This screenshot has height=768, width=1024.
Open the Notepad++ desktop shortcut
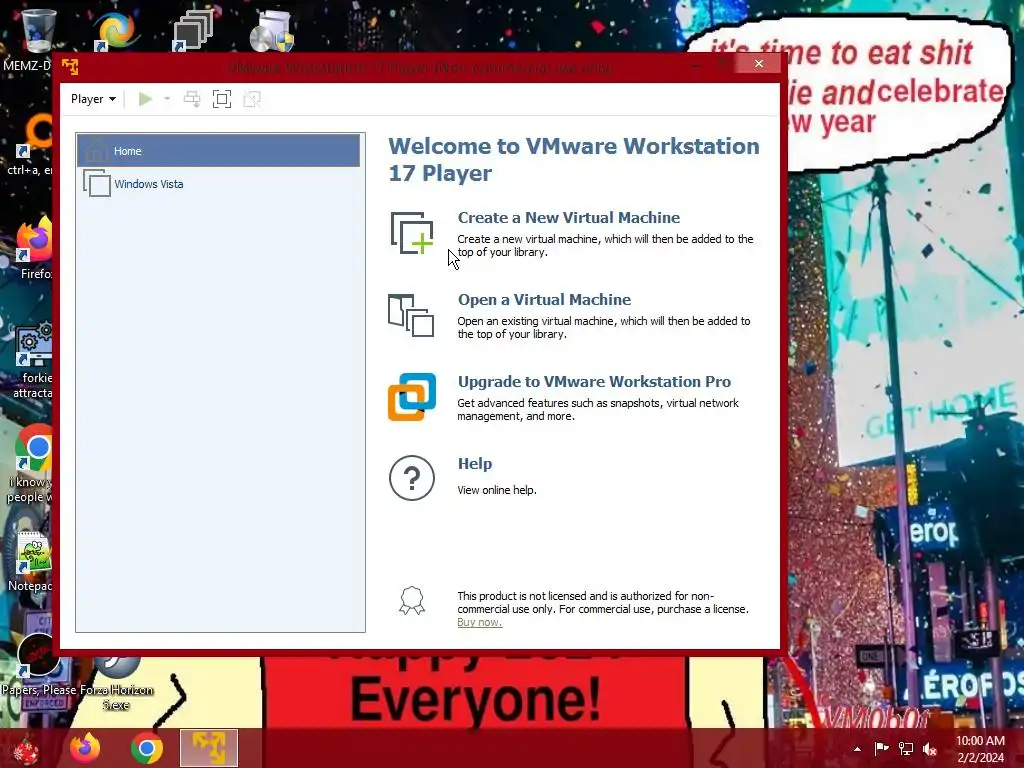[x=34, y=554]
